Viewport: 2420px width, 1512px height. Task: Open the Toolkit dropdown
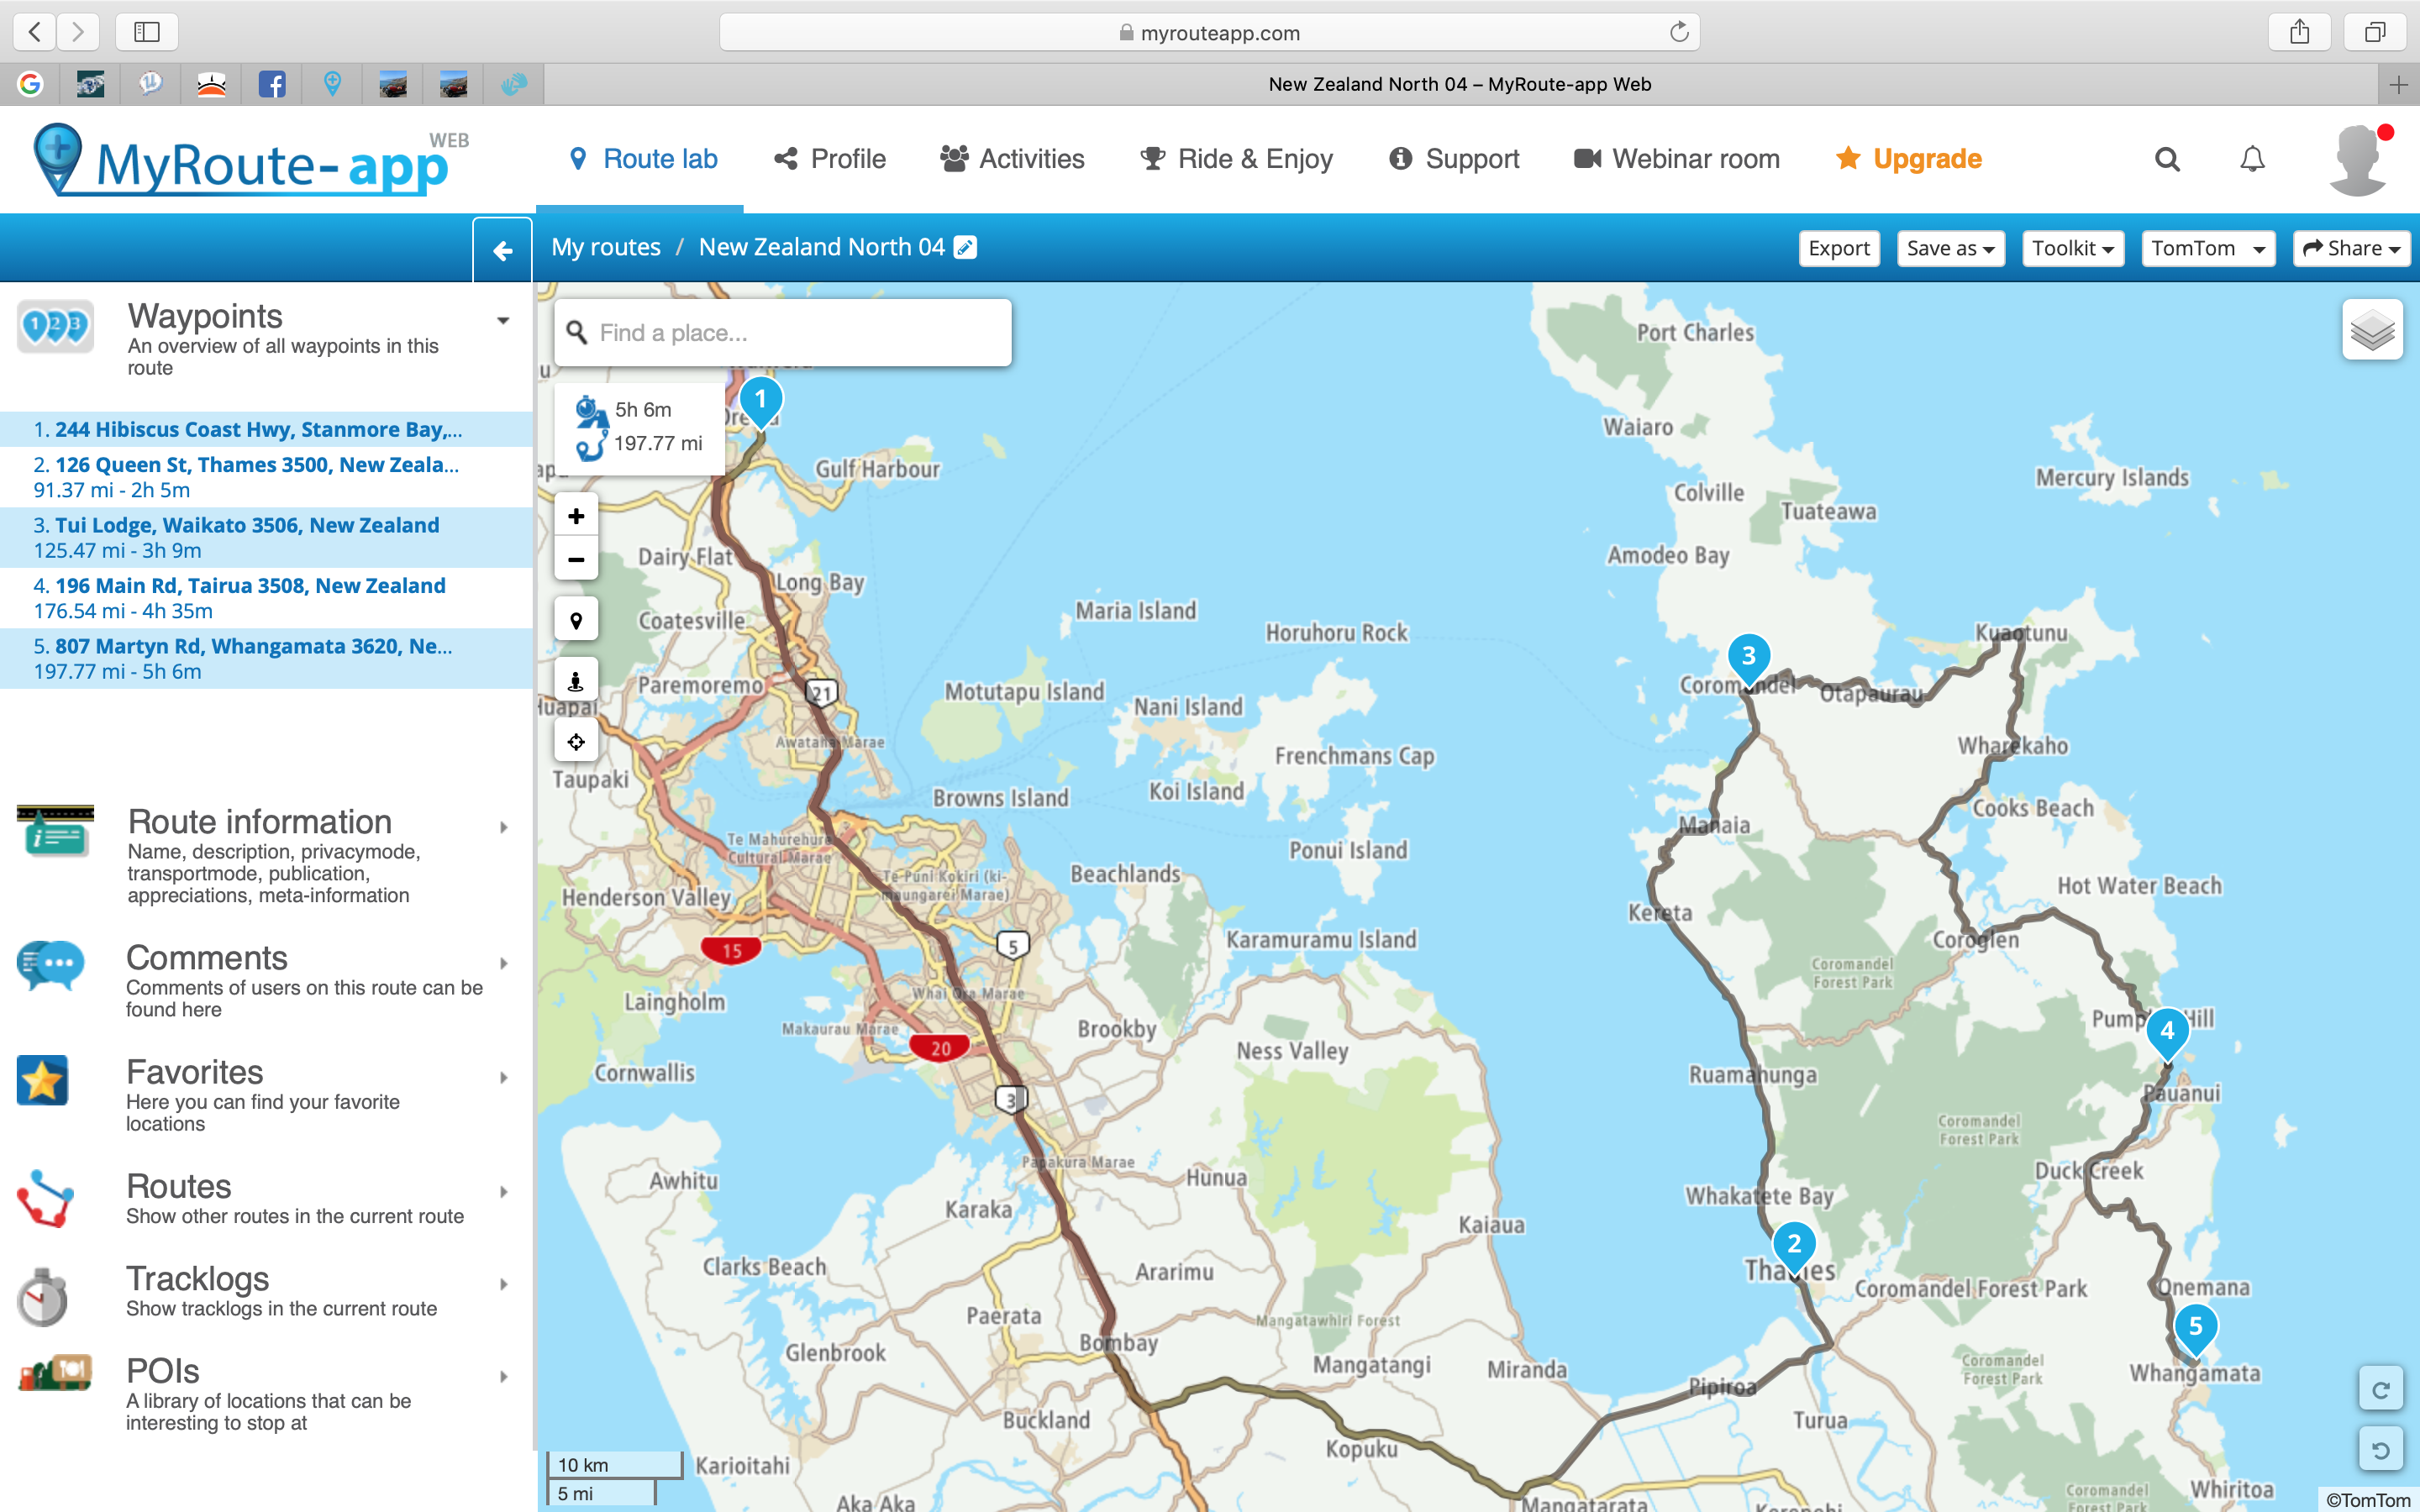pyautogui.click(x=2072, y=248)
